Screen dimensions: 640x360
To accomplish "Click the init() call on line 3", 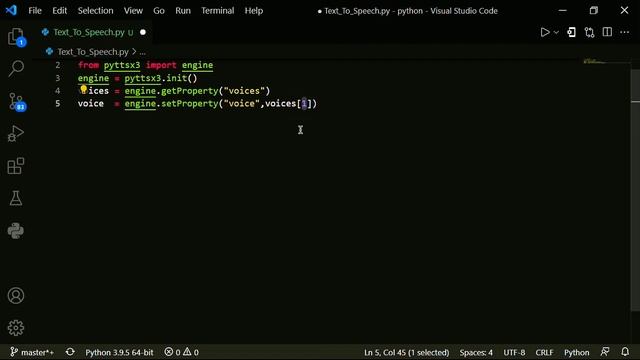I will (x=182, y=78).
